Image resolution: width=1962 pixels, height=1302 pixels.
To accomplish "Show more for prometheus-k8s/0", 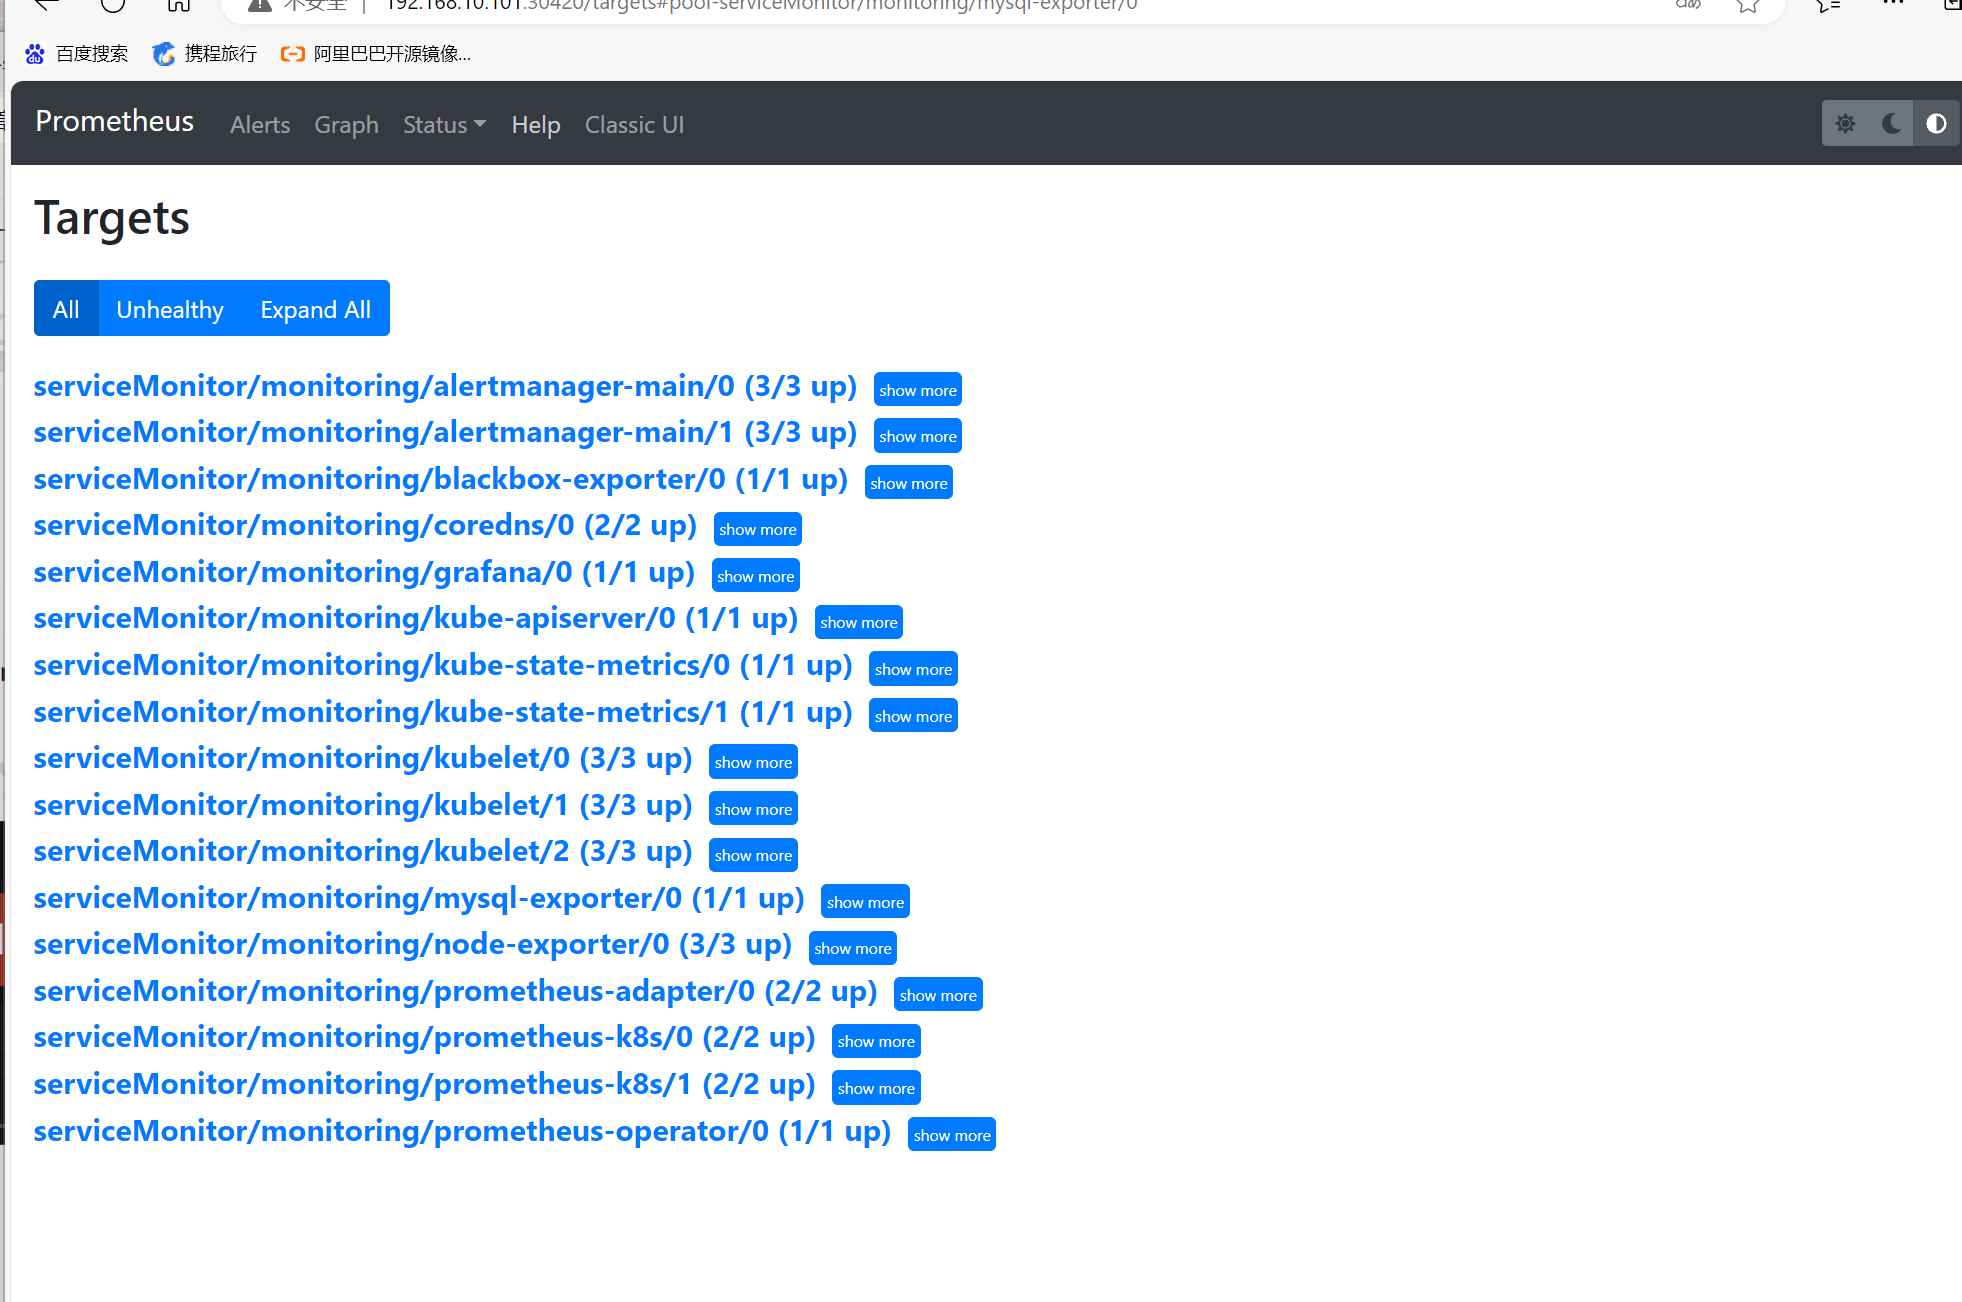I will coord(876,1041).
